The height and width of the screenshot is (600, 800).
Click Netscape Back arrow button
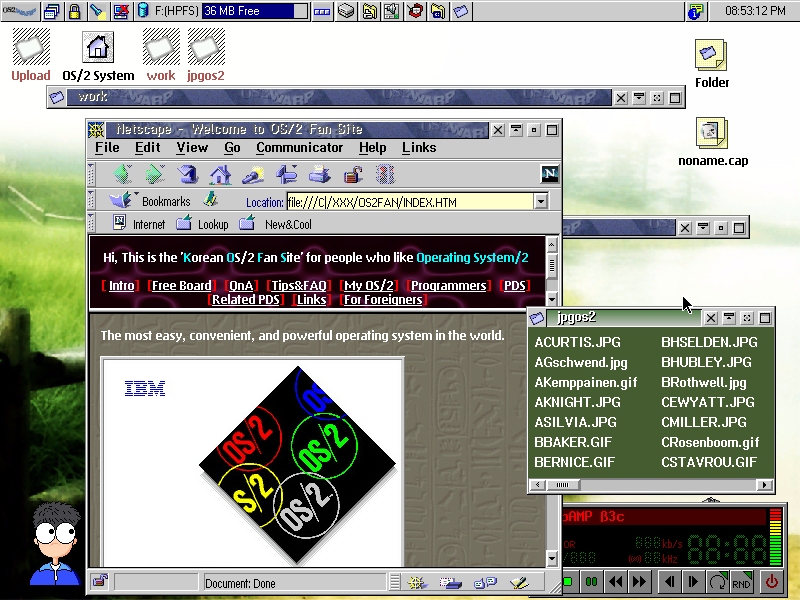click(123, 174)
